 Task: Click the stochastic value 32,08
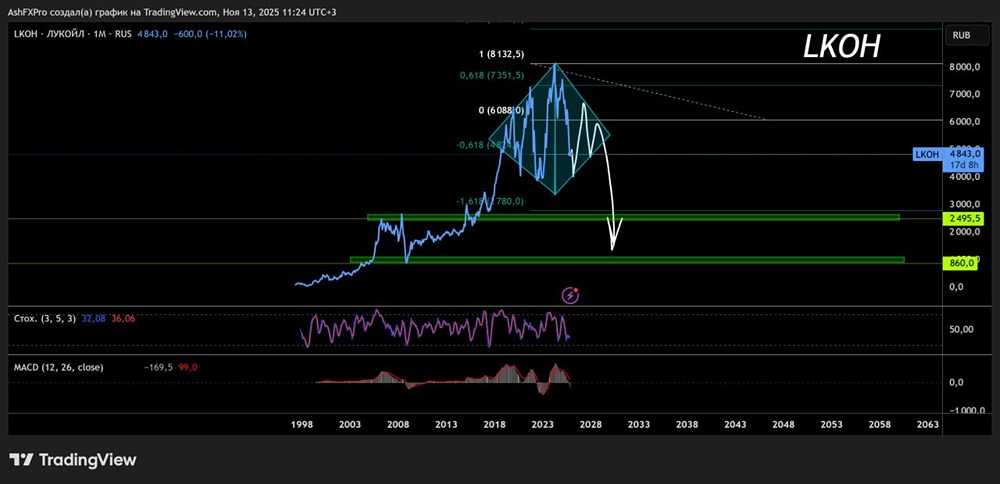[92, 318]
